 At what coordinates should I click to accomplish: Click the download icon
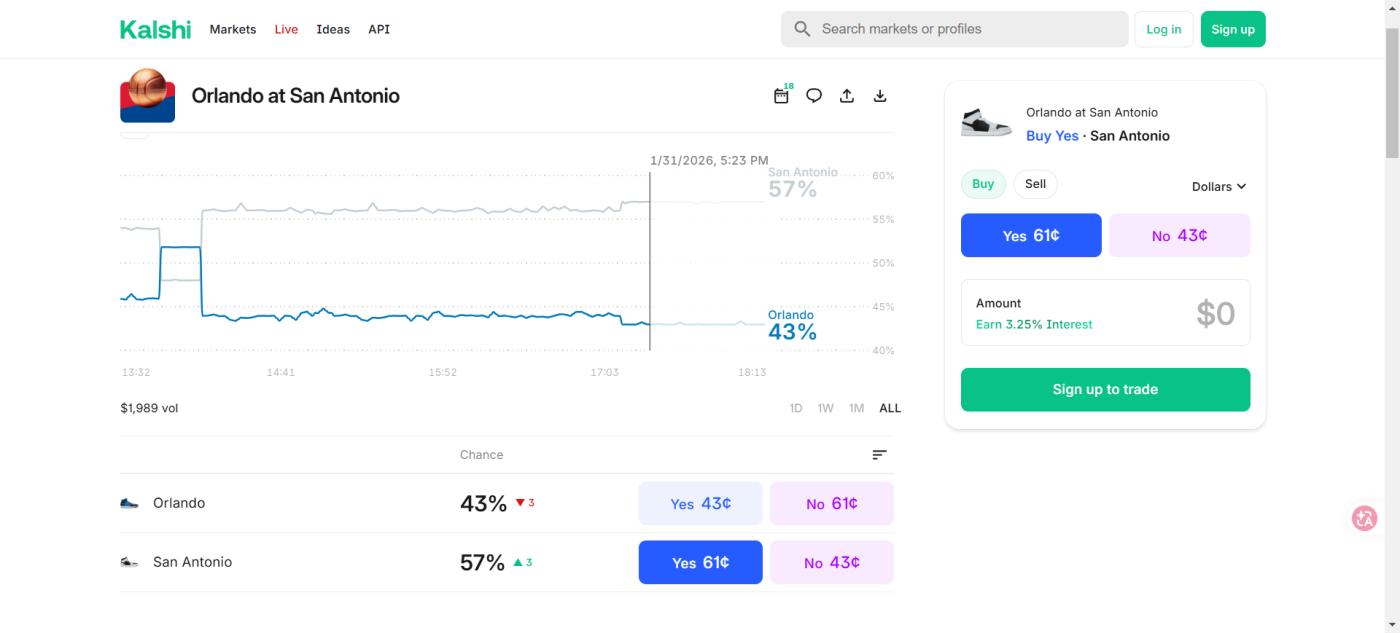880,96
